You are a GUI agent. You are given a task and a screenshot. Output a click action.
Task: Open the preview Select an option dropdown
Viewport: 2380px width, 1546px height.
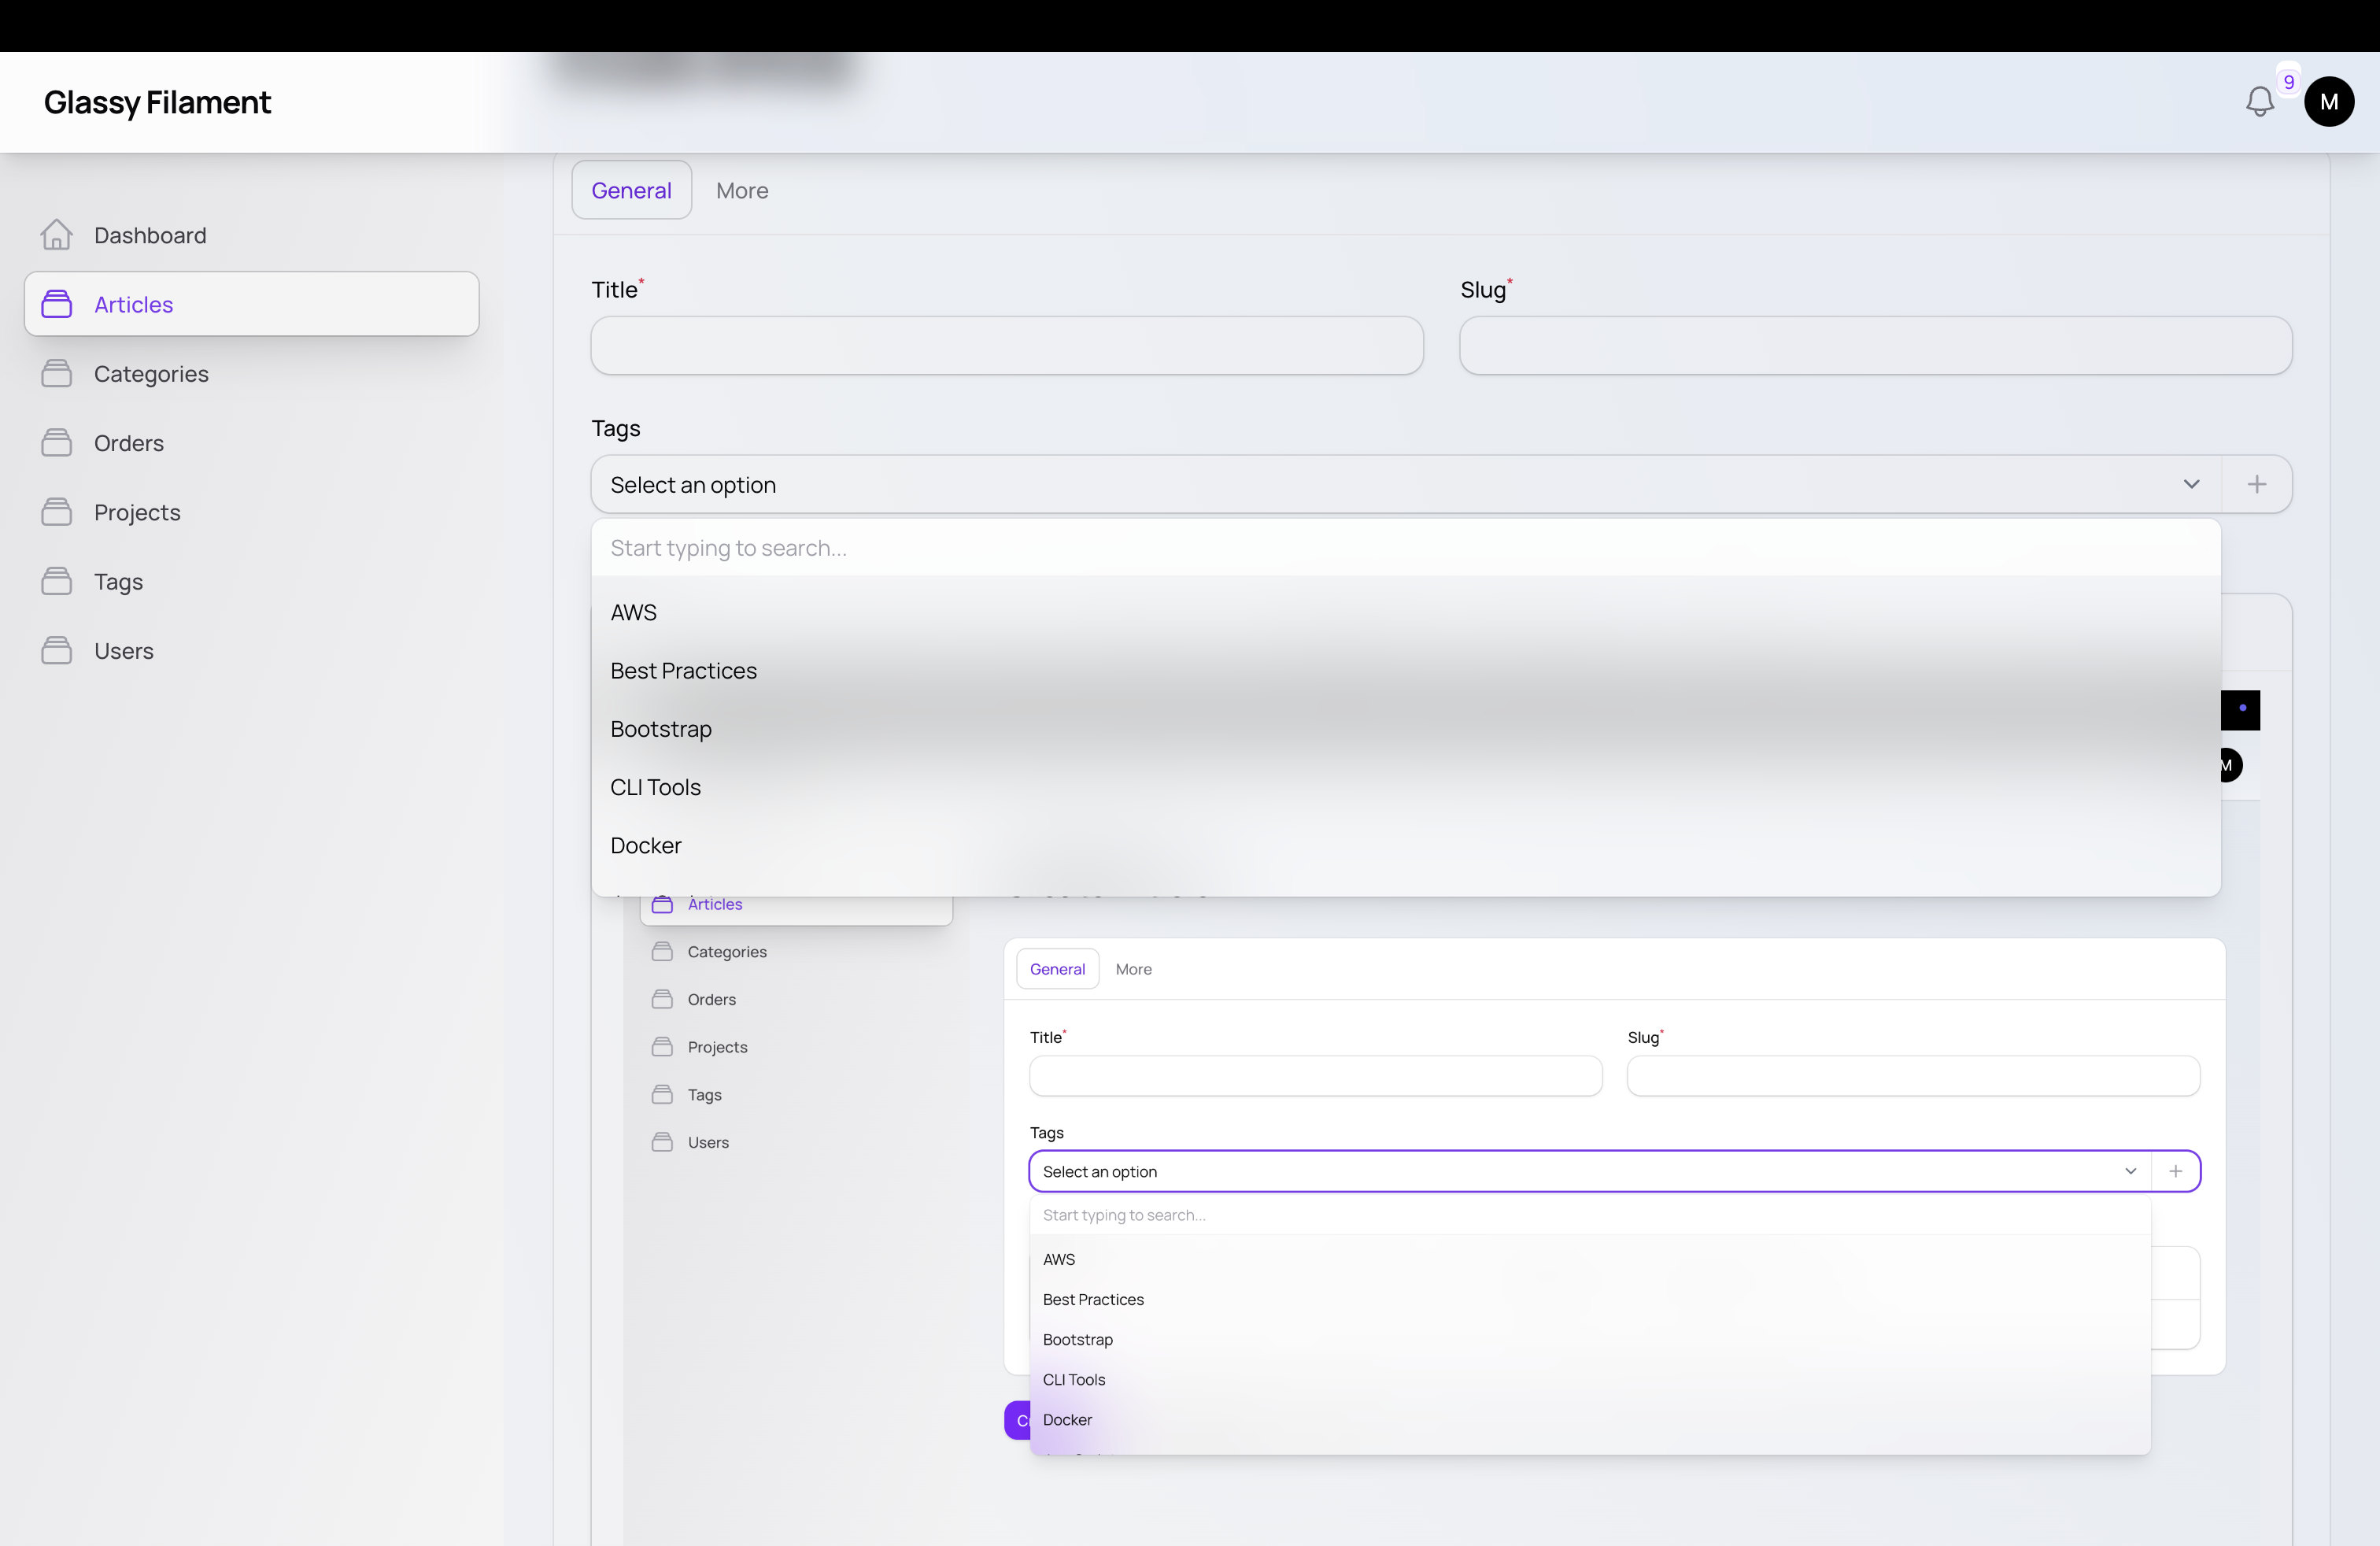1591,1171
